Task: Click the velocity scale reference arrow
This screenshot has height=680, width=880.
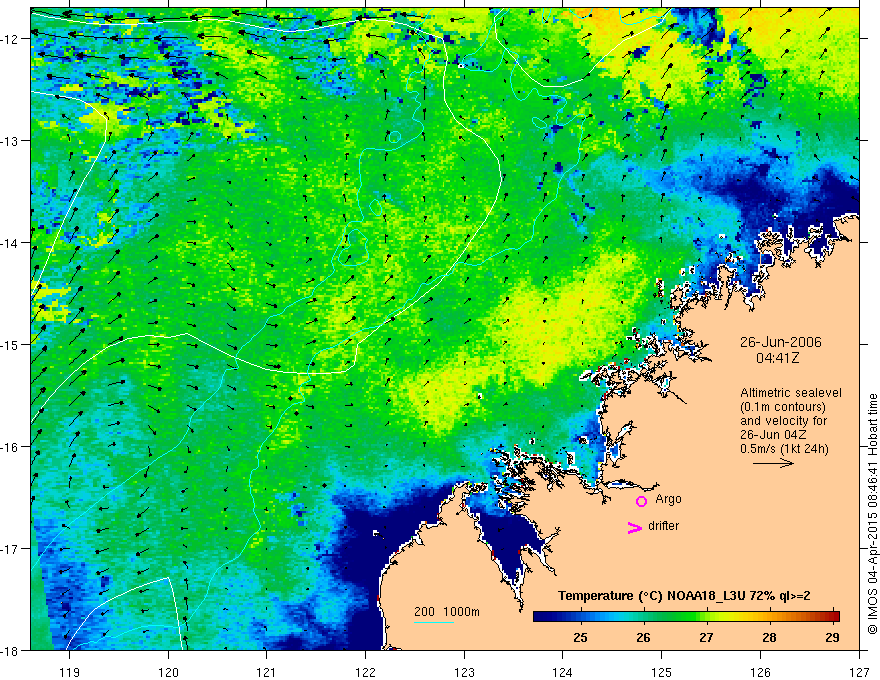Action: (x=773, y=463)
